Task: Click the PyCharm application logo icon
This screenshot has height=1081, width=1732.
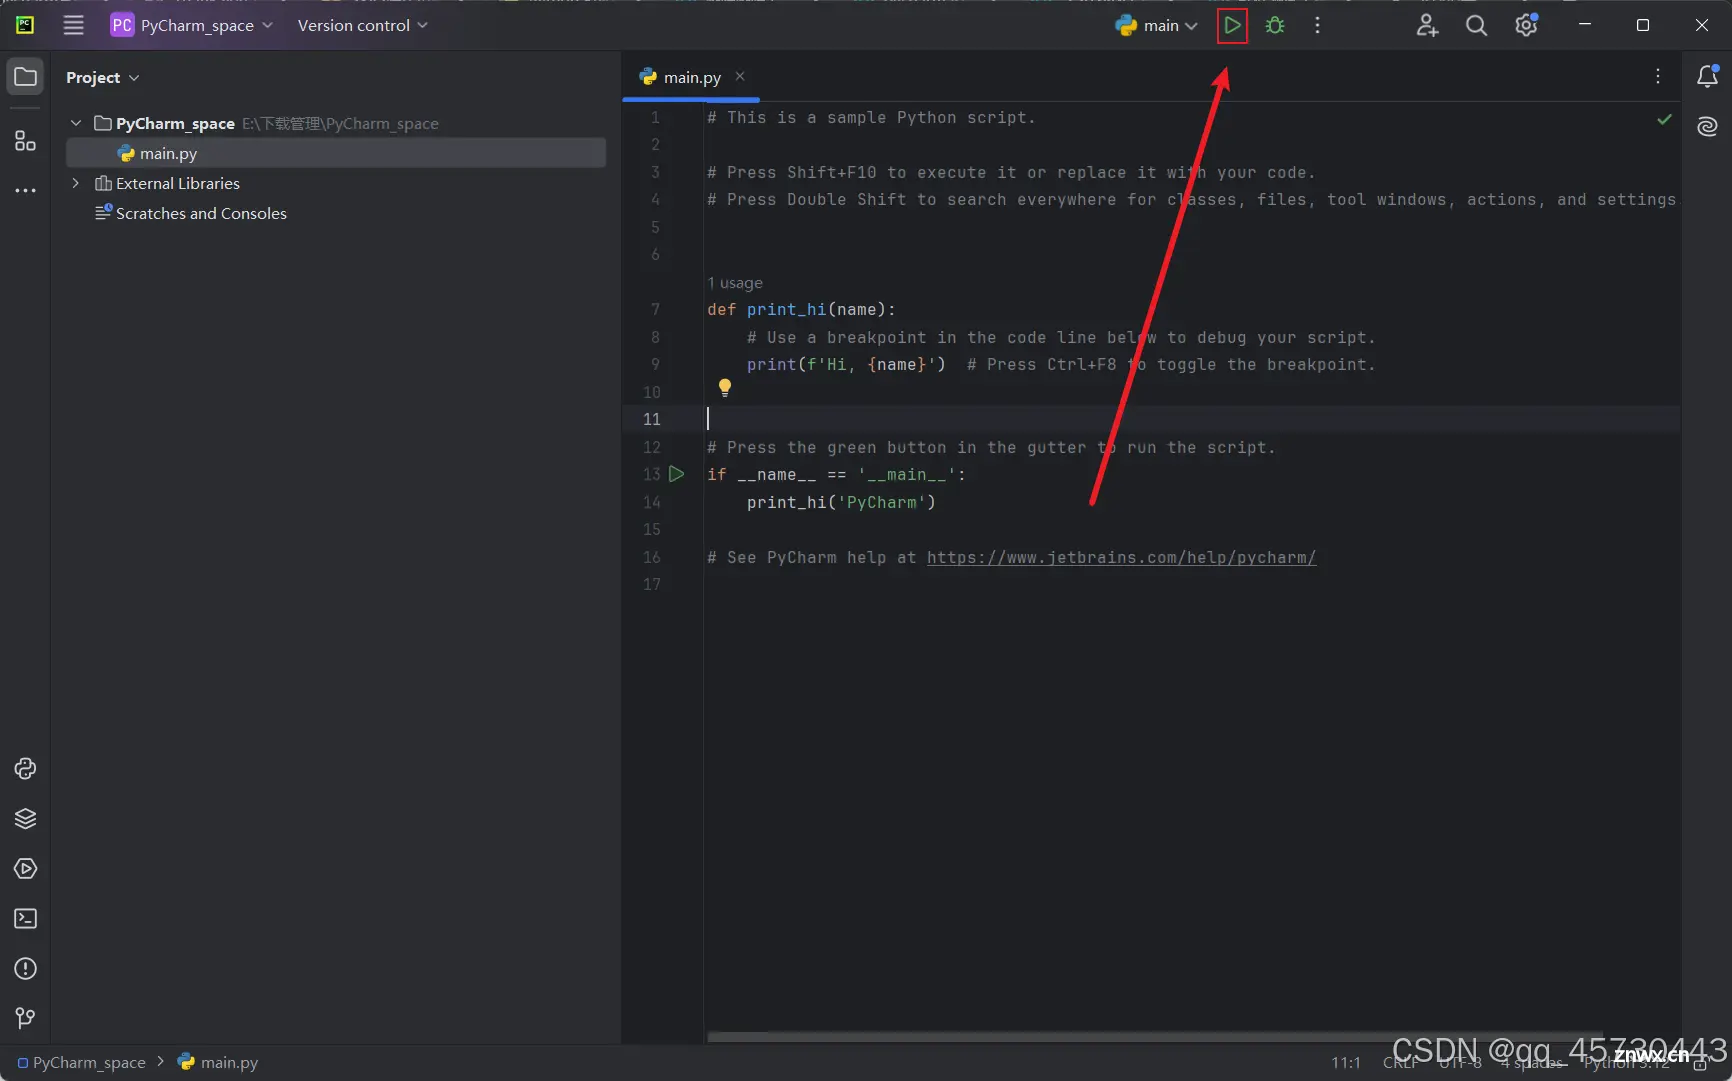Action: click(25, 25)
